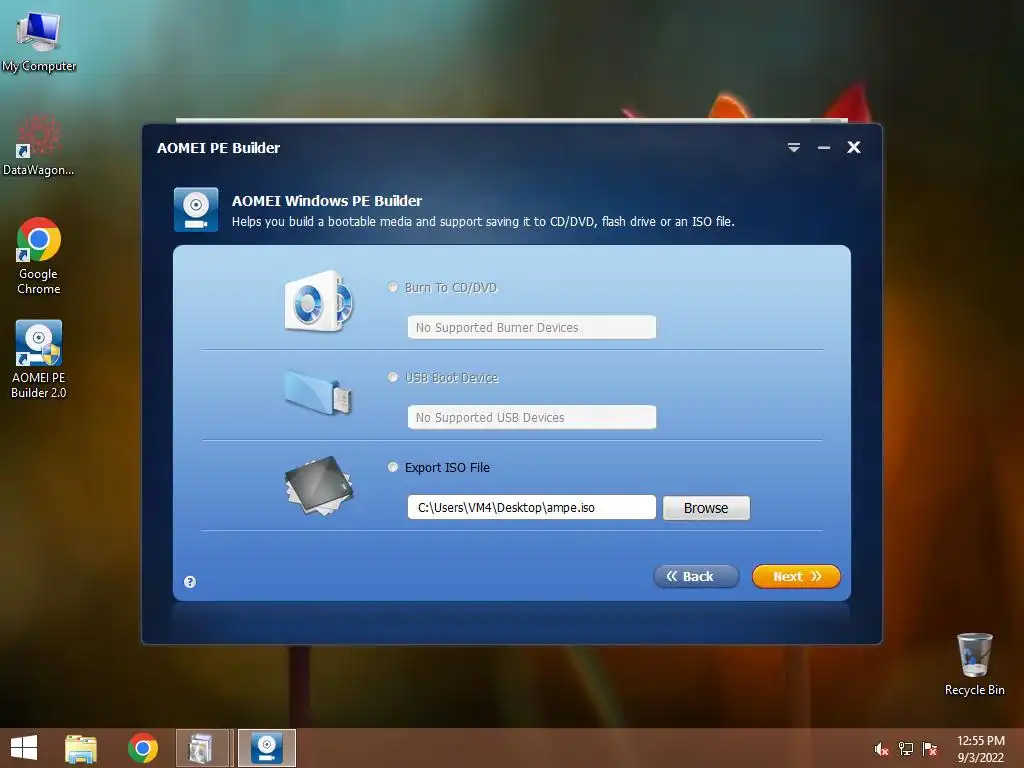Select the Export ISO File radio button
The height and width of the screenshot is (768, 1024).
point(392,467)
